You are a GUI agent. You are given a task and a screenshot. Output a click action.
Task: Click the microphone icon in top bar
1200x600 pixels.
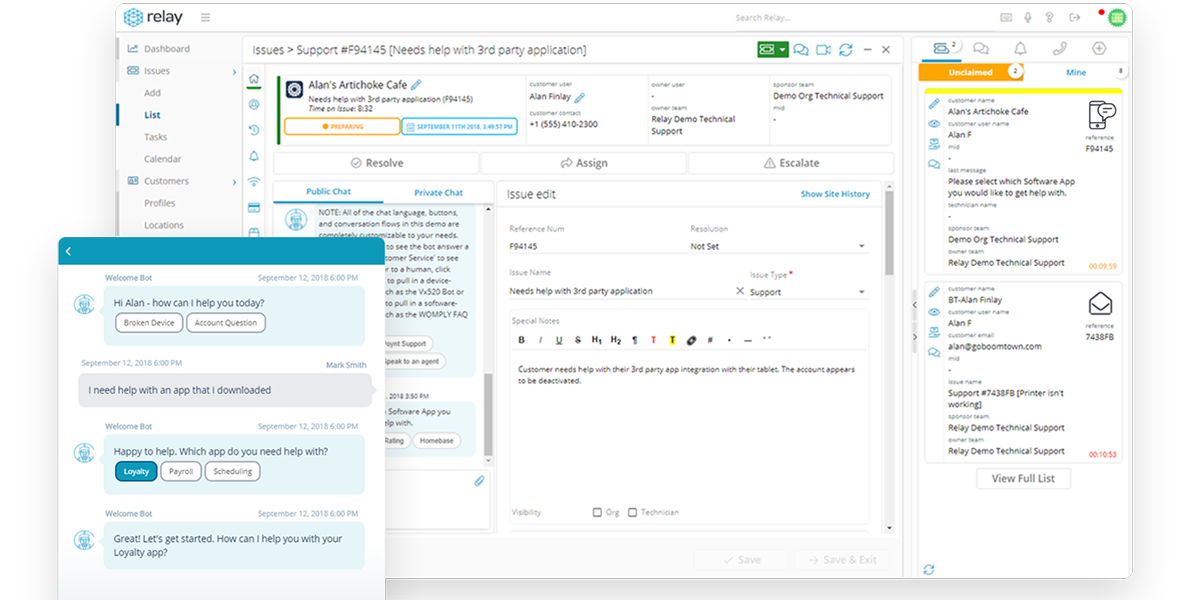(1027, 17)
